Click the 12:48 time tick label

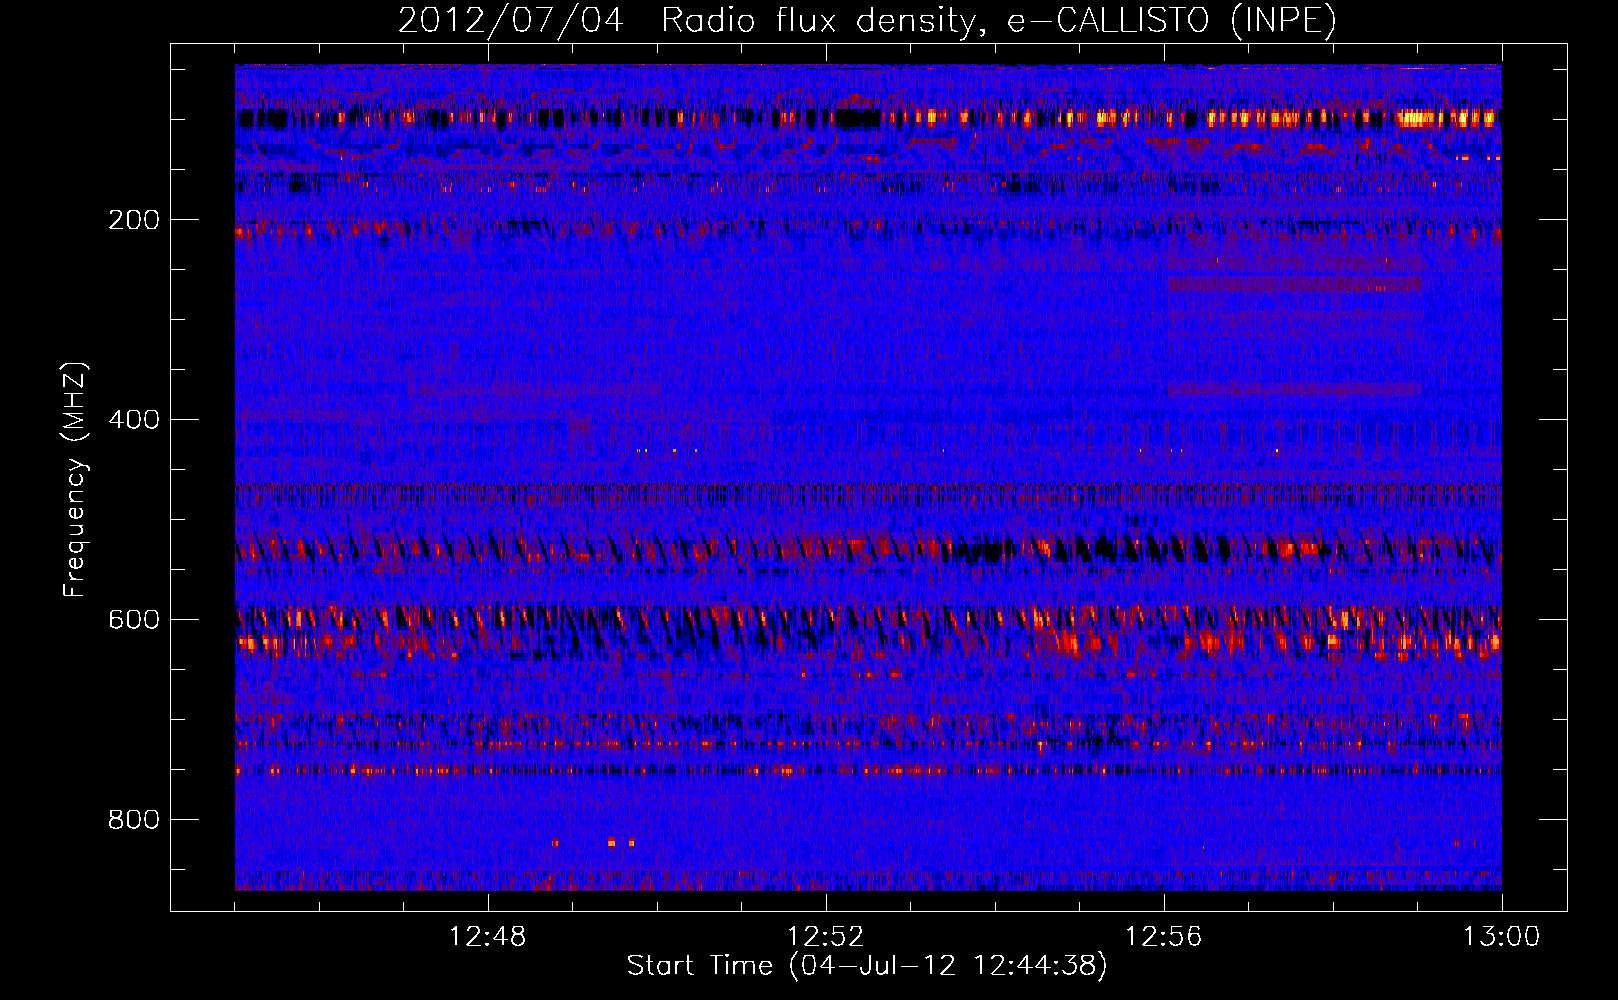click(488, 937)
